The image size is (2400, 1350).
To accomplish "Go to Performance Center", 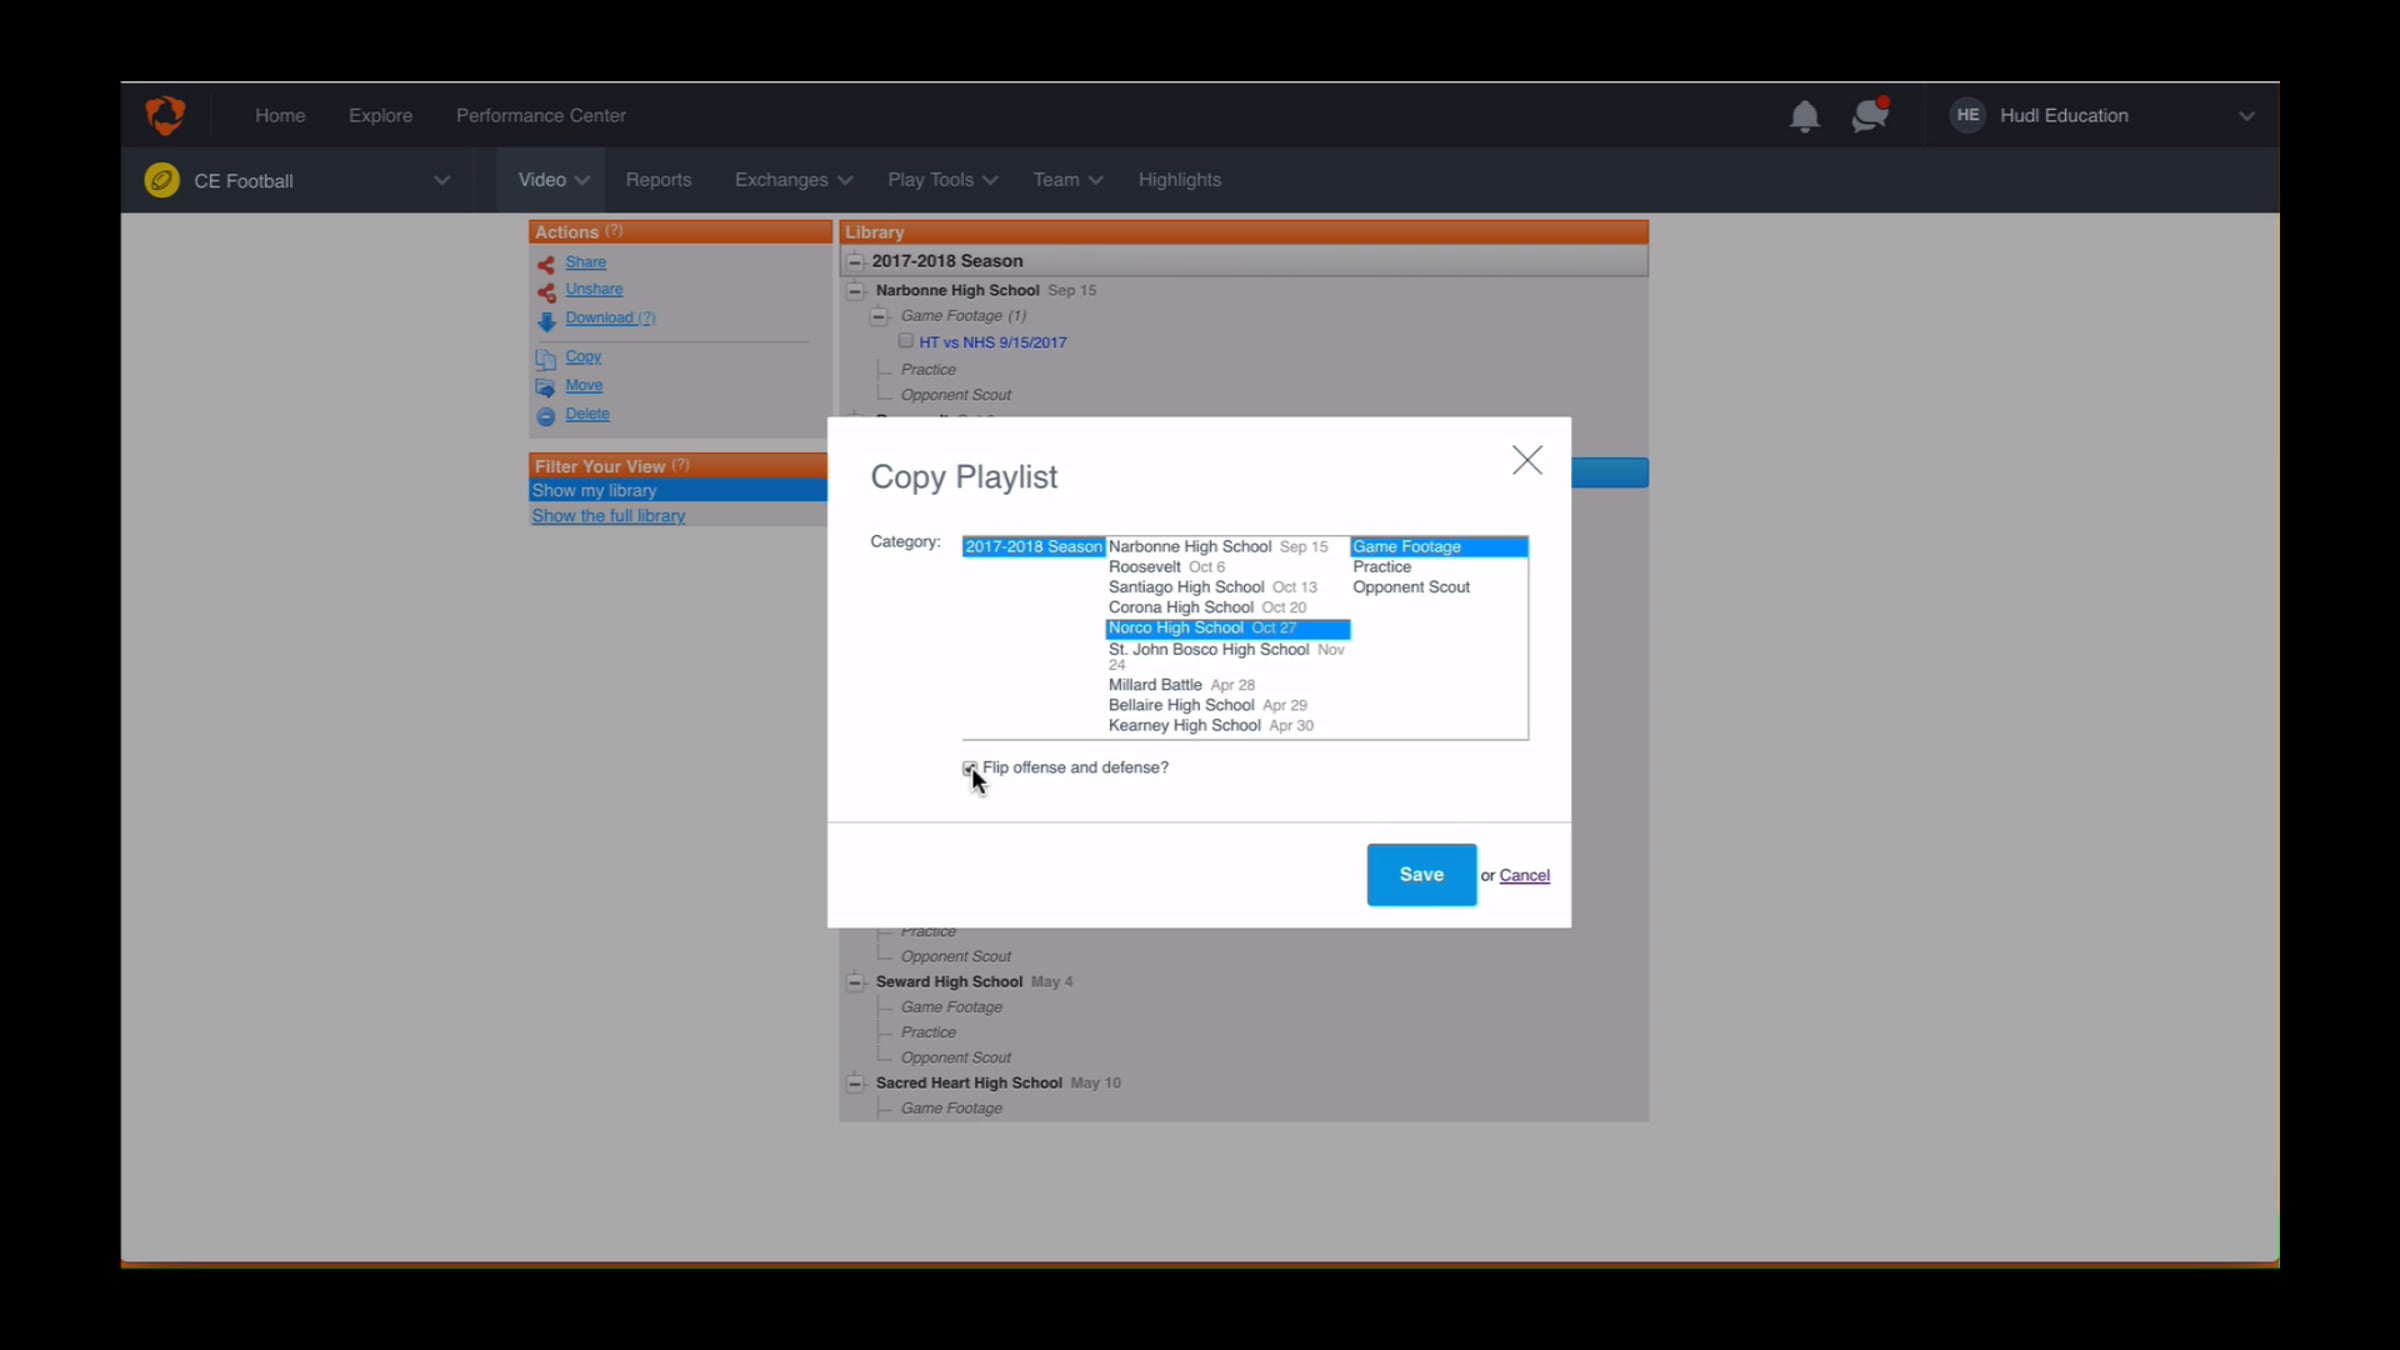I will tap(541, 115).
